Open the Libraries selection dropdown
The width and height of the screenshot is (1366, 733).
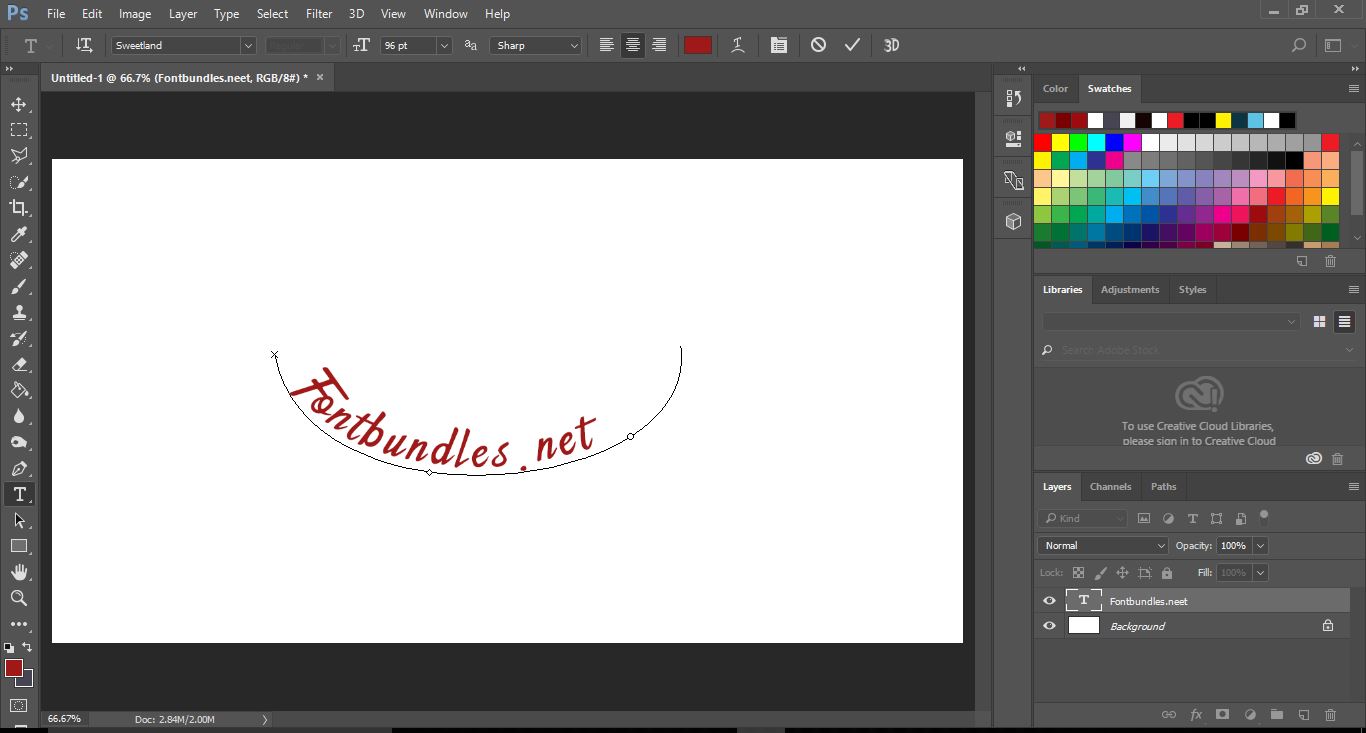pos(1170,321)
